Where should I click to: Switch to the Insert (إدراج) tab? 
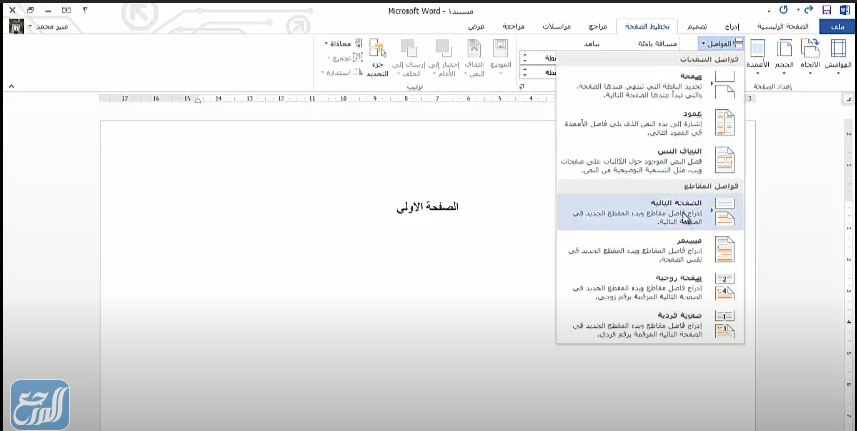click(732, 26)
